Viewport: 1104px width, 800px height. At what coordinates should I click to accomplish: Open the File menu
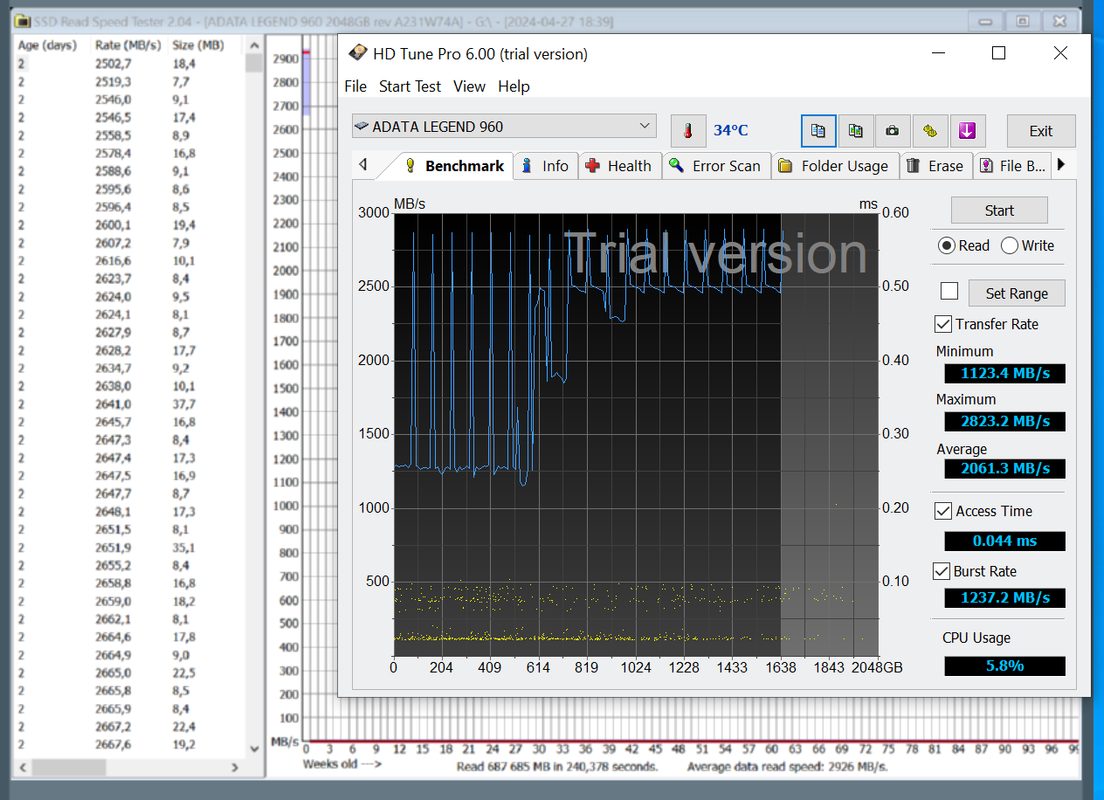(356, 86)
